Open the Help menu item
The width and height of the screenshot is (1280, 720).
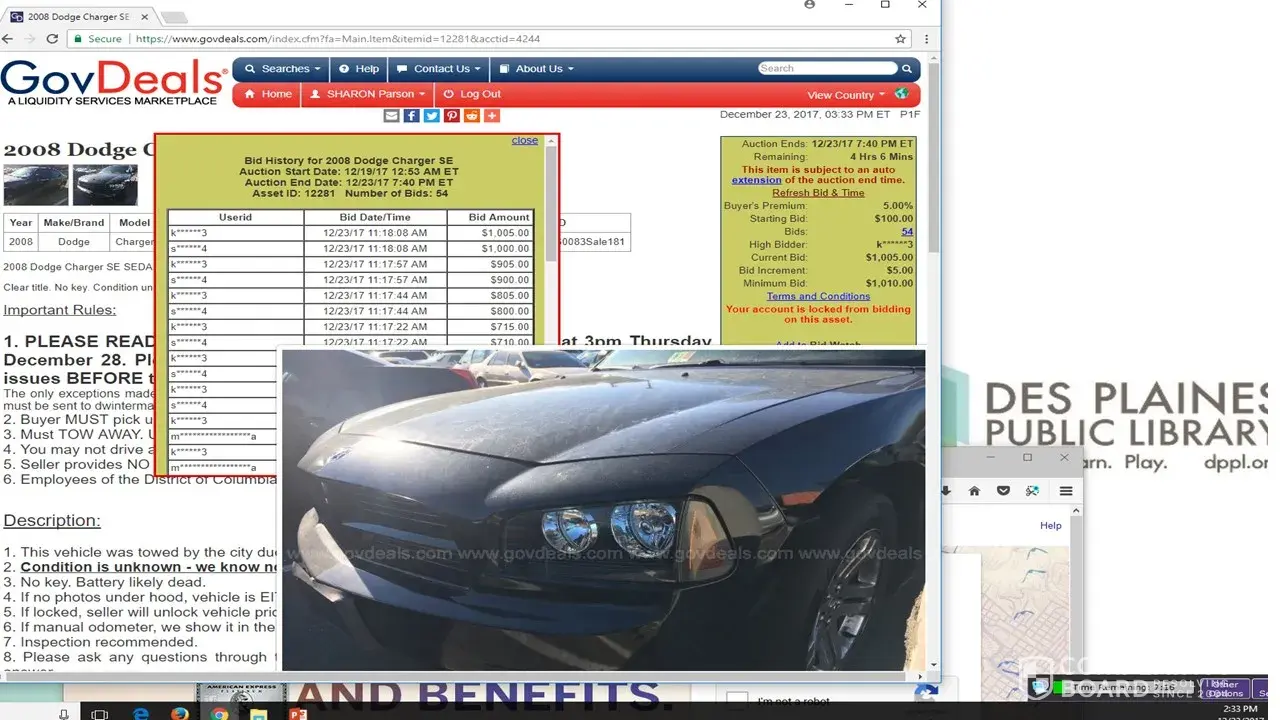pos(359,69)
